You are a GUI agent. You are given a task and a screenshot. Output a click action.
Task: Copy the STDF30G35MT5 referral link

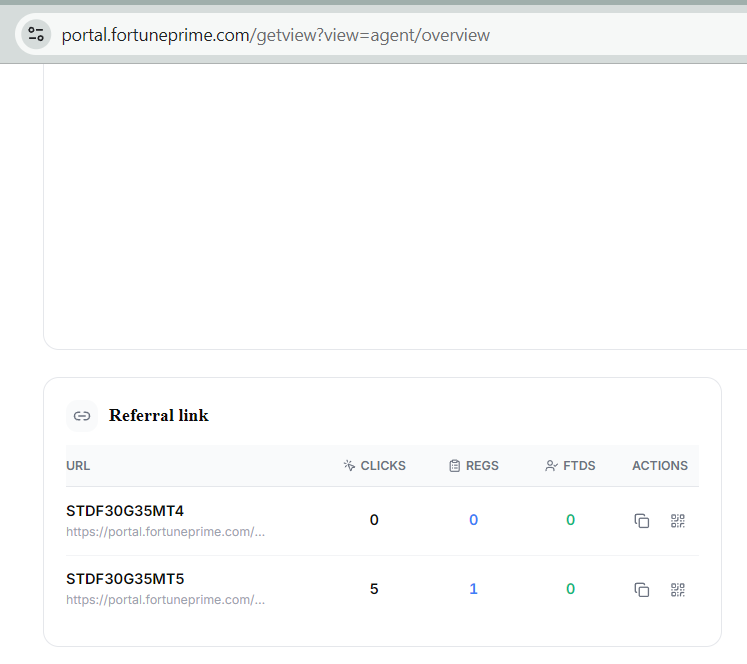point(642,589)
